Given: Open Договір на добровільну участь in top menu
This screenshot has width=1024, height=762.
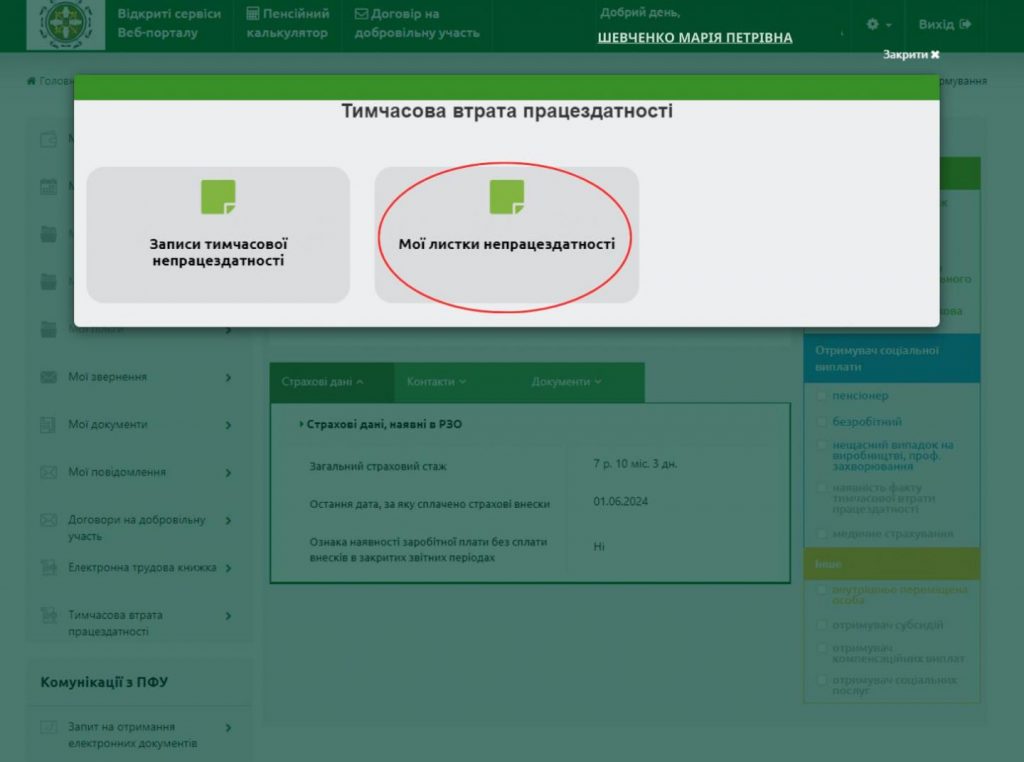Looking at the screenshot, I should pyautogui.click(x=418, y=24).
